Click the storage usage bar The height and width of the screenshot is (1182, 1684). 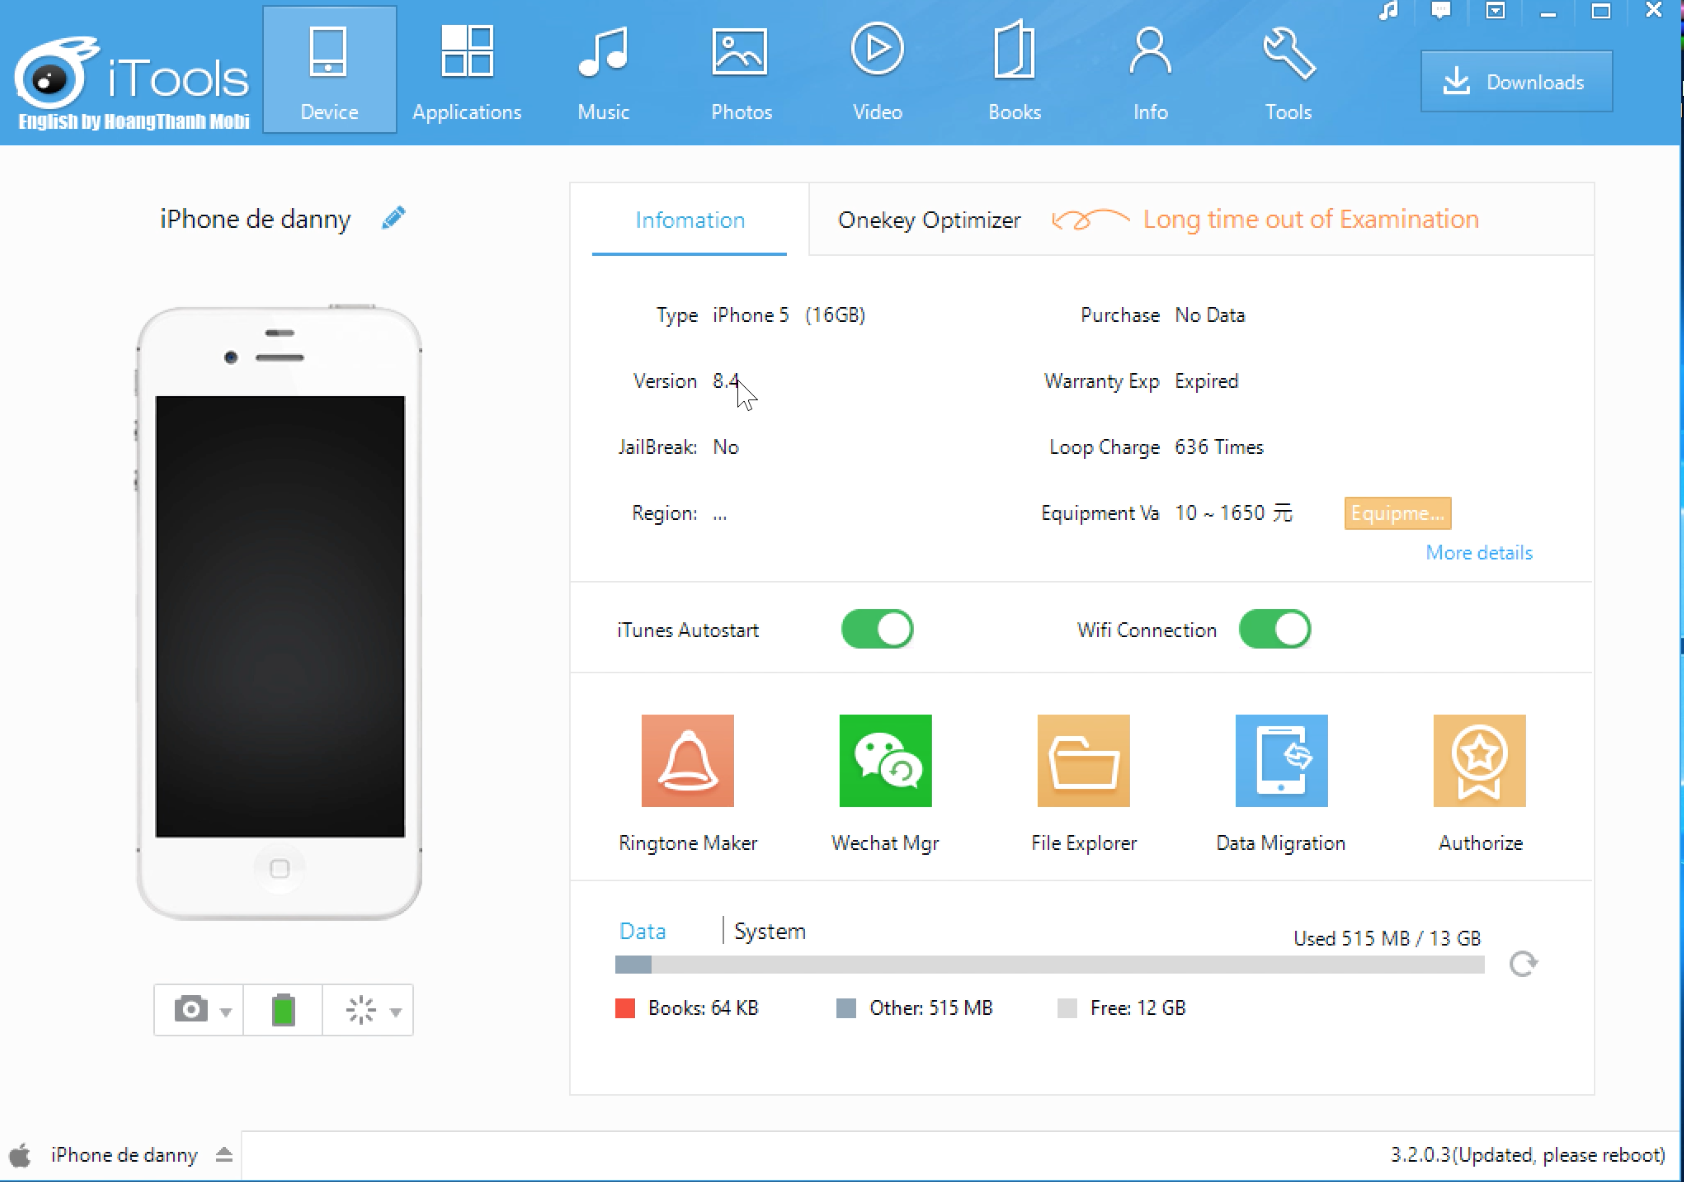click(x=1049, y=965)
